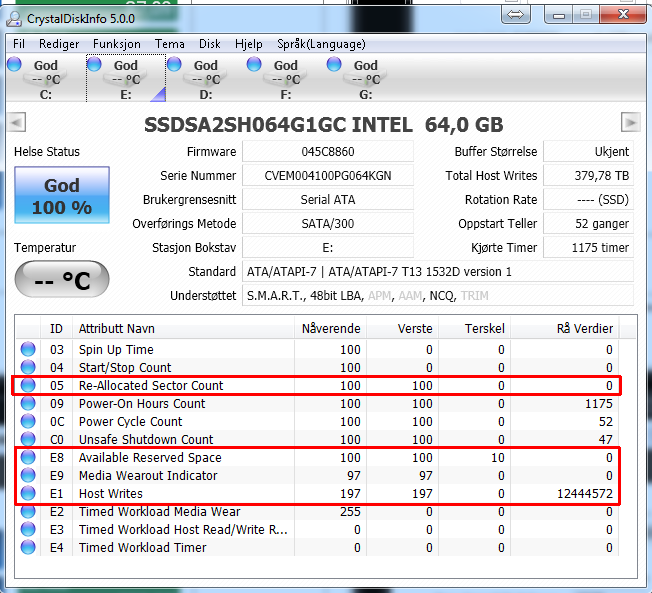Click the double-arrow resize button in title bar
652x593 pixels.
[516, 15]
